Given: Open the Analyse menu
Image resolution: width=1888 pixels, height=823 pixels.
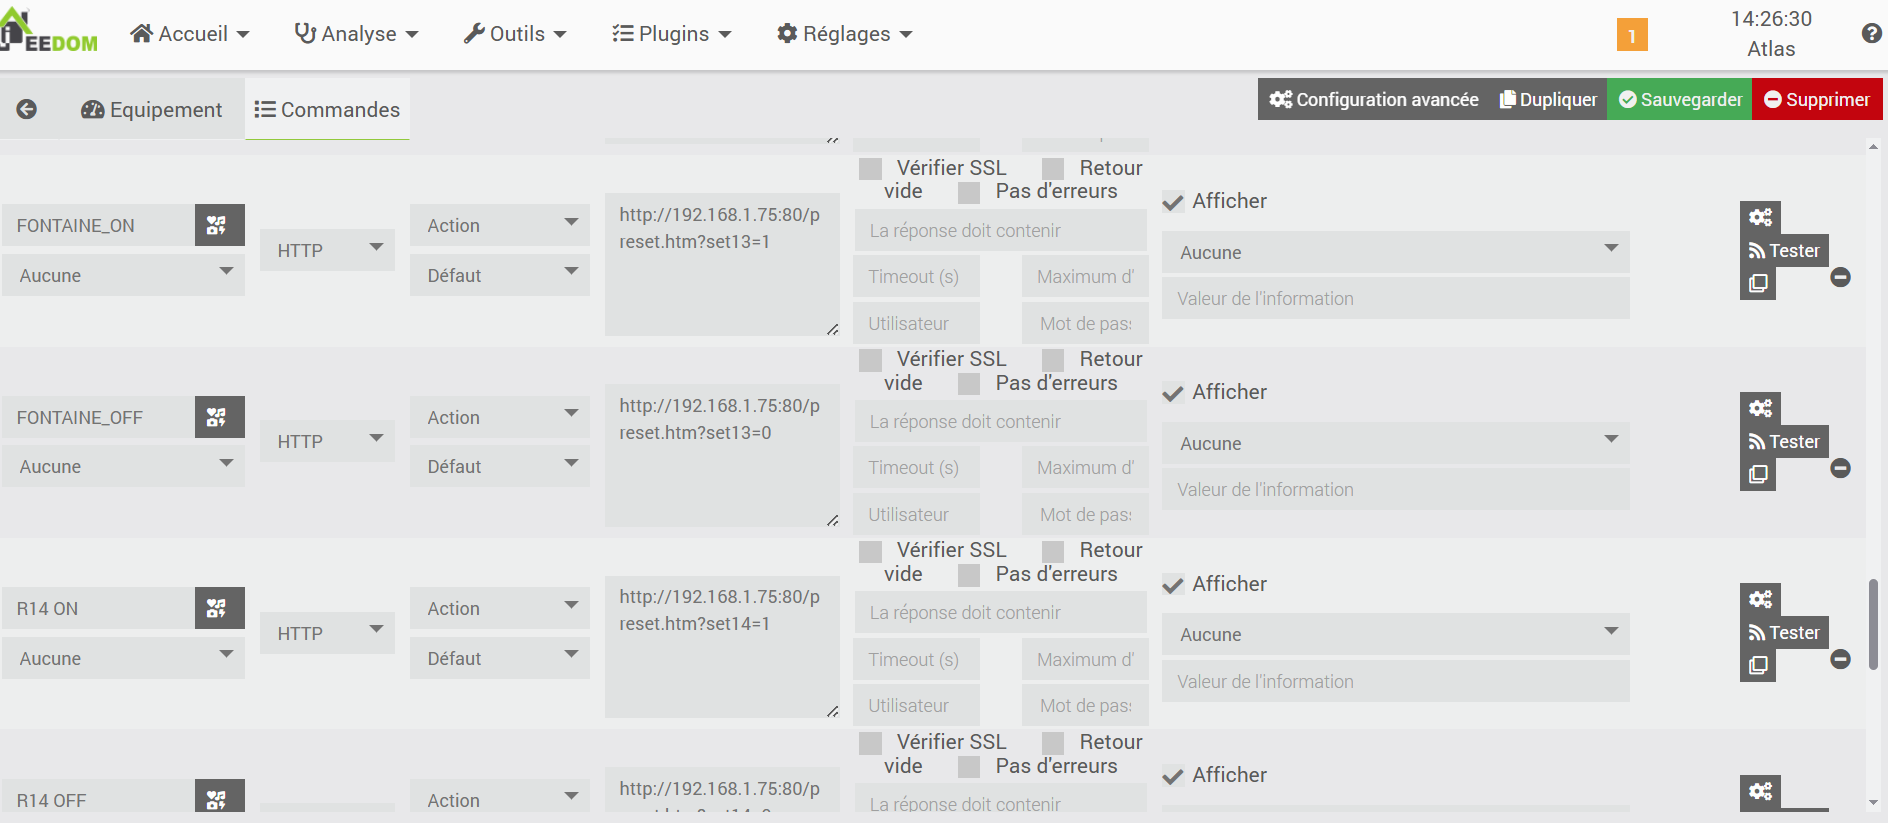Looking at the screenshot, I should [356, 34].
